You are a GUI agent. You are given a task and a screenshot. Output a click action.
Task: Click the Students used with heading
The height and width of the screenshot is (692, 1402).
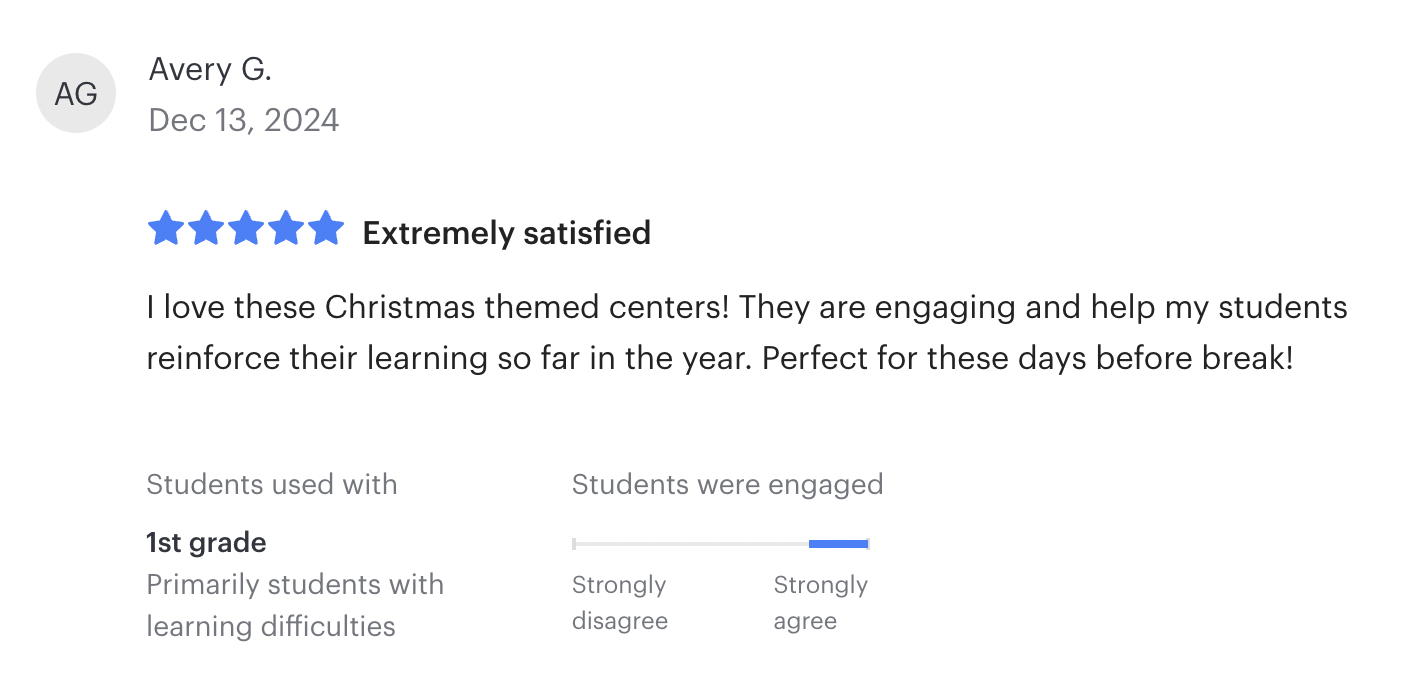pos(272,485)
